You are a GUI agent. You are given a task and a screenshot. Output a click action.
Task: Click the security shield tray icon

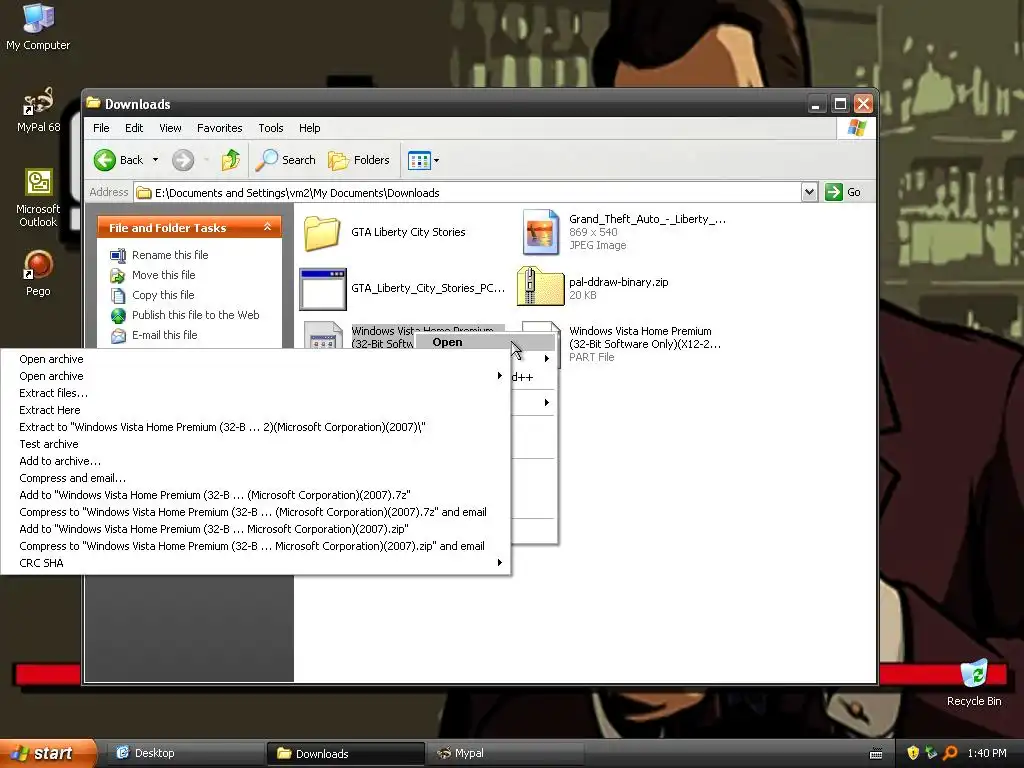[x=913, y=753]
